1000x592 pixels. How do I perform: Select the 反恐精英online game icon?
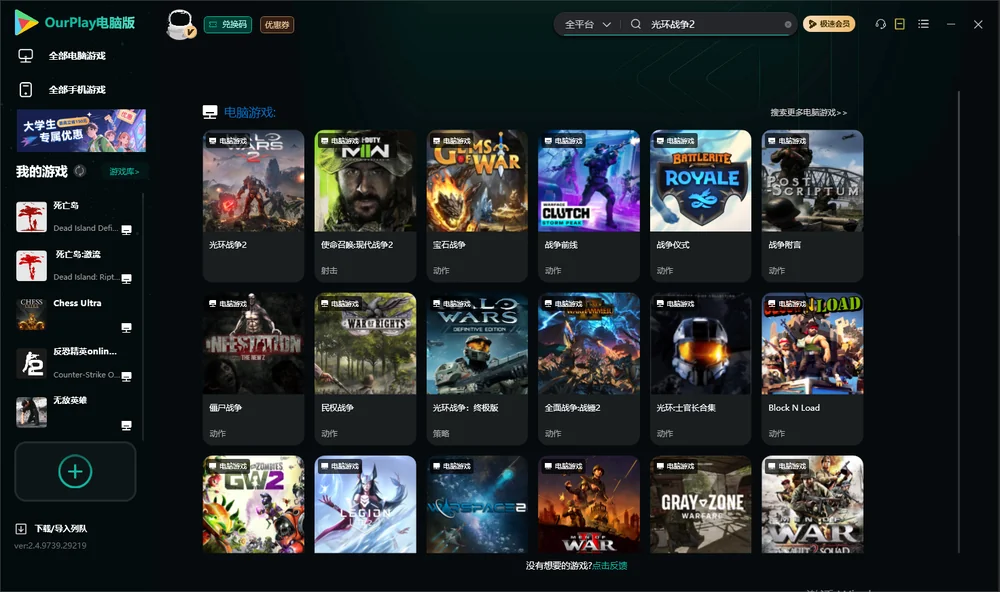(31, 364)
